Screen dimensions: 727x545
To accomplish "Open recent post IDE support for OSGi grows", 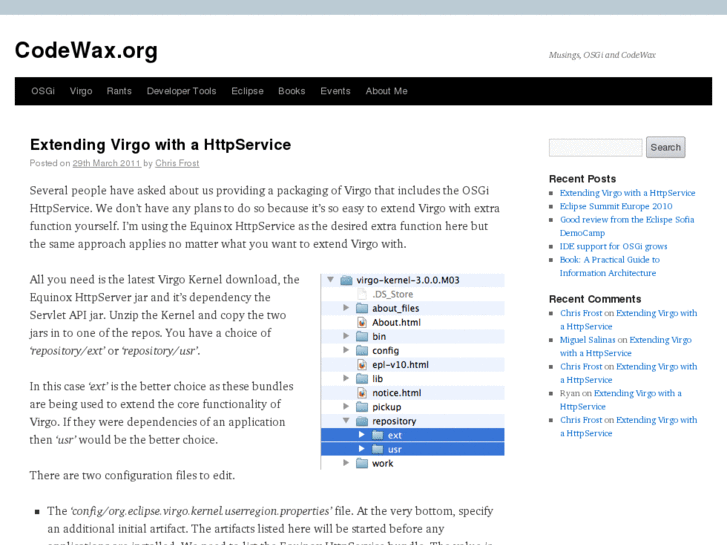I will (x=613, y=246).
